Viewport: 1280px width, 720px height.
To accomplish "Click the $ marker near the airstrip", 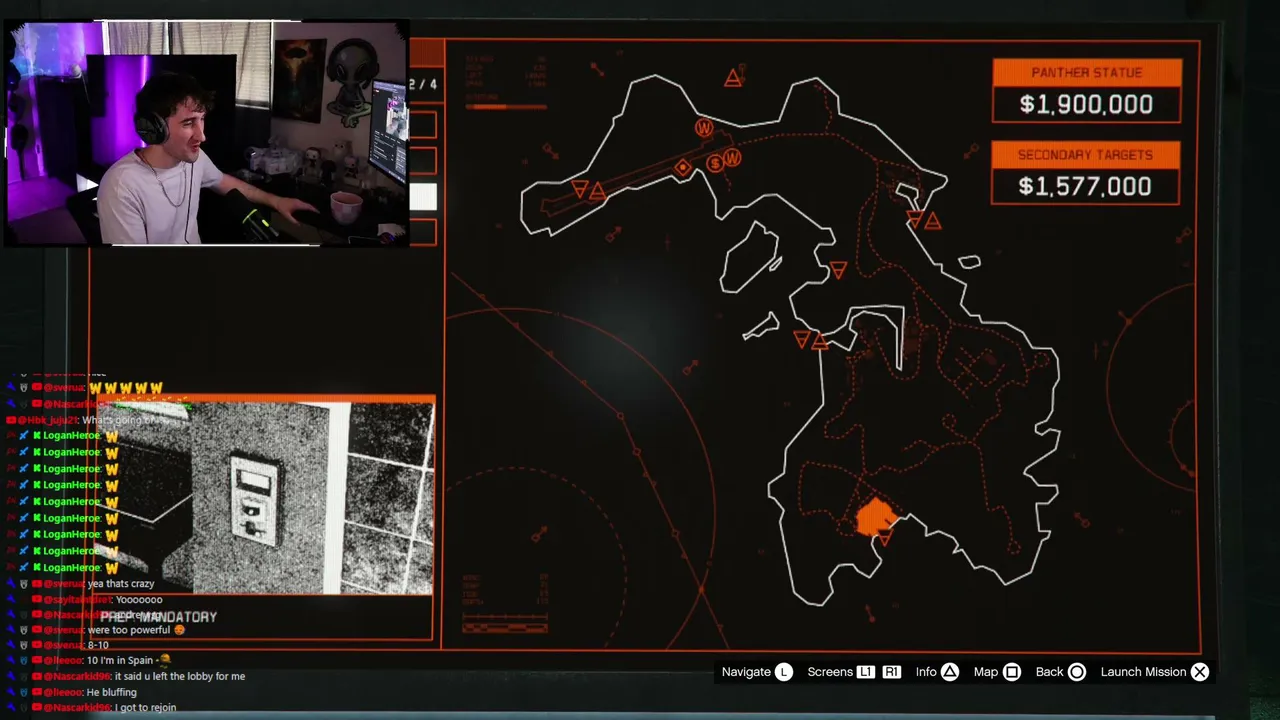I will (x=715, y=163).
